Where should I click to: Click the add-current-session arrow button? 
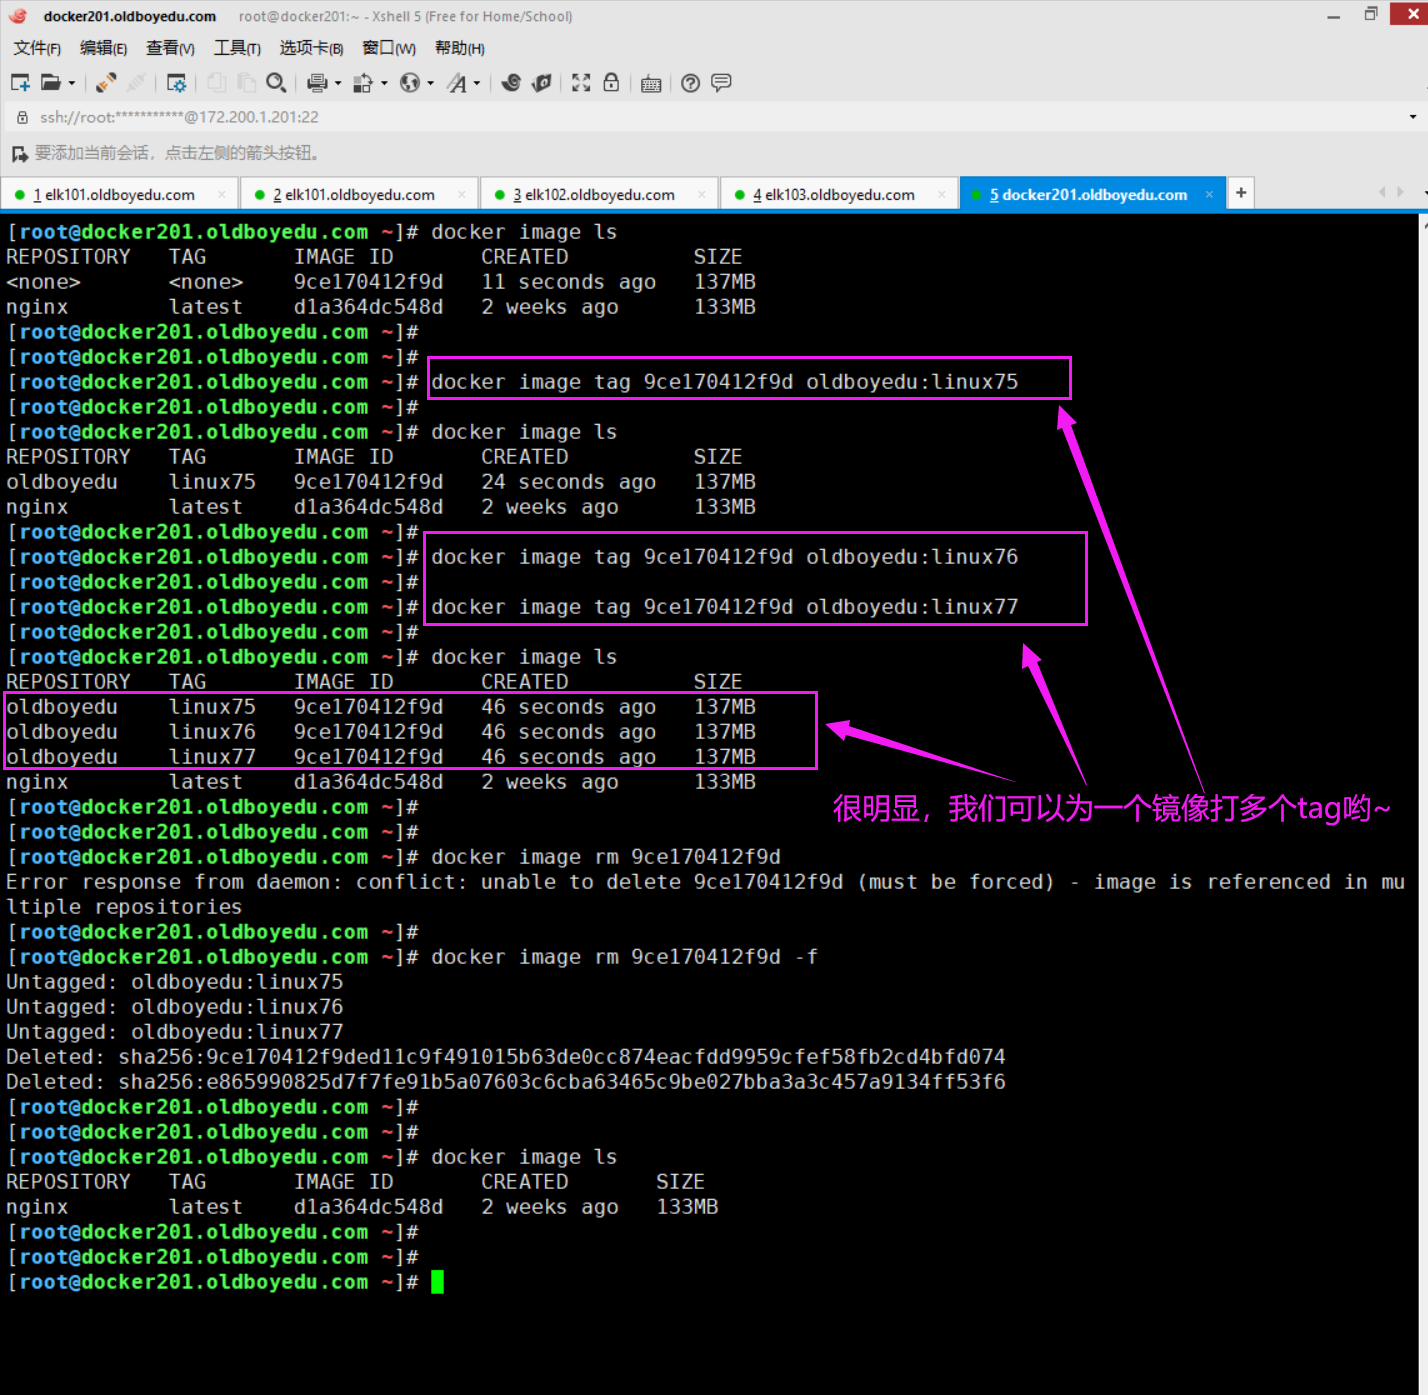click(x=19, y=154)
